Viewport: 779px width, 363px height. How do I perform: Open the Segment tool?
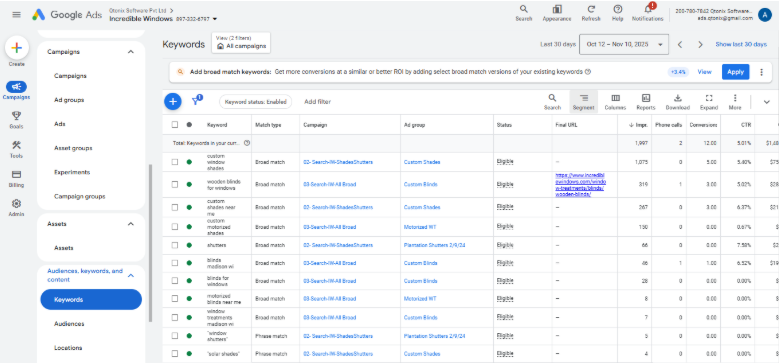[x=583, y=101]
